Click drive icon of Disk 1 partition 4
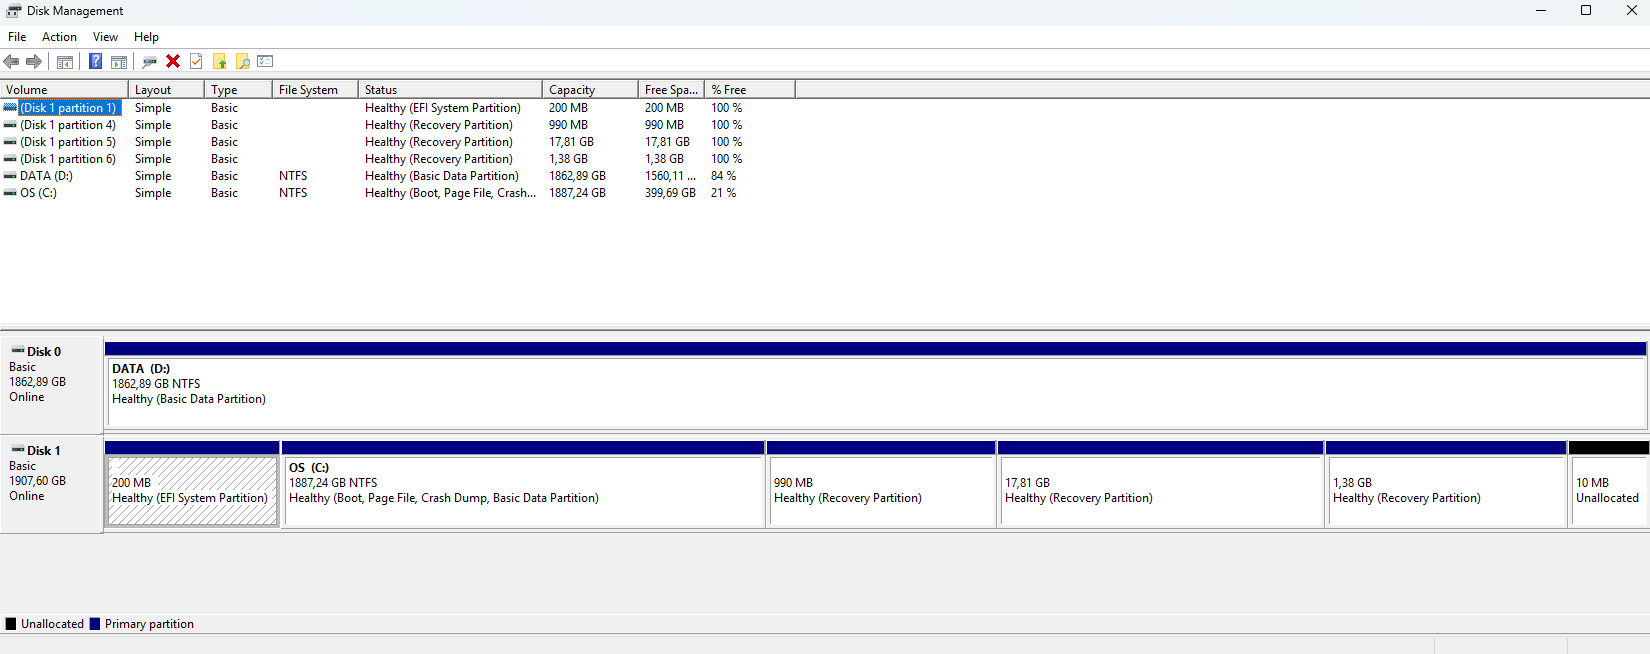The image size is (1650, 654). pyautogui.click(x=10, y=125)
